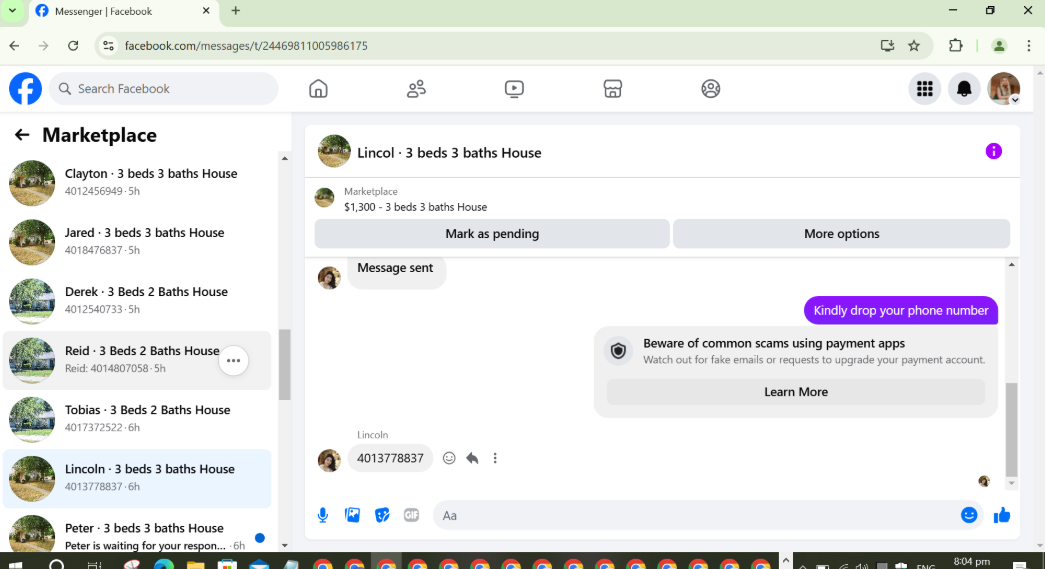Open conversation information icon
The height and width of the screenshot is (569, 1045).
click(x=993, y=151)
